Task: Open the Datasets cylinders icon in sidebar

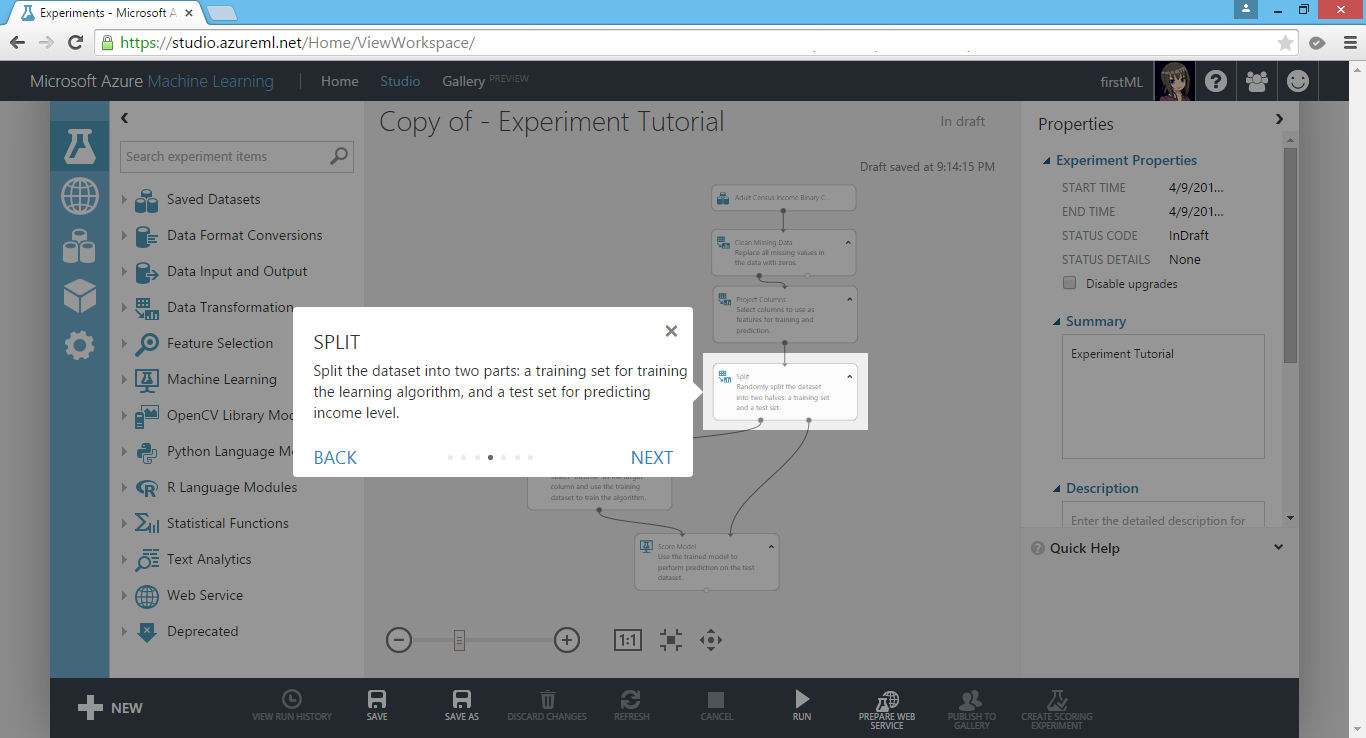Action: pyautogui.click(x=79, y=246)
